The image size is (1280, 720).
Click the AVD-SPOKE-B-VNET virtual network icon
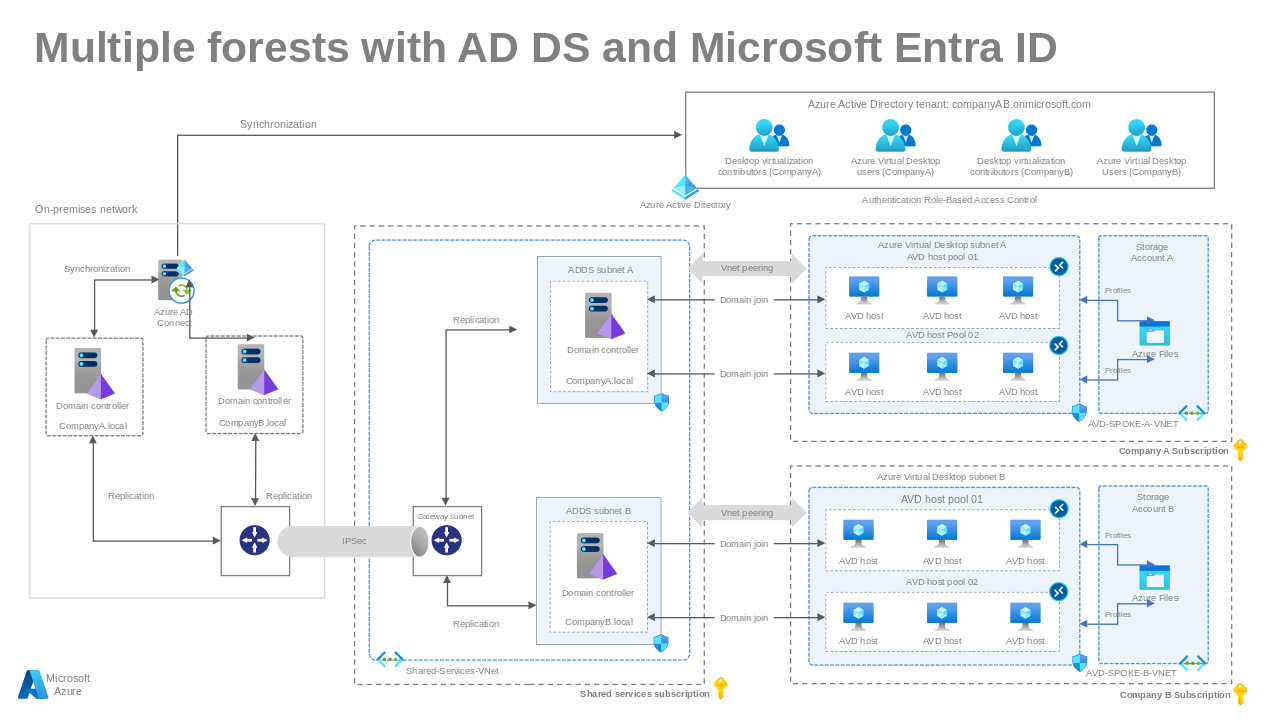click(1192, 663)
